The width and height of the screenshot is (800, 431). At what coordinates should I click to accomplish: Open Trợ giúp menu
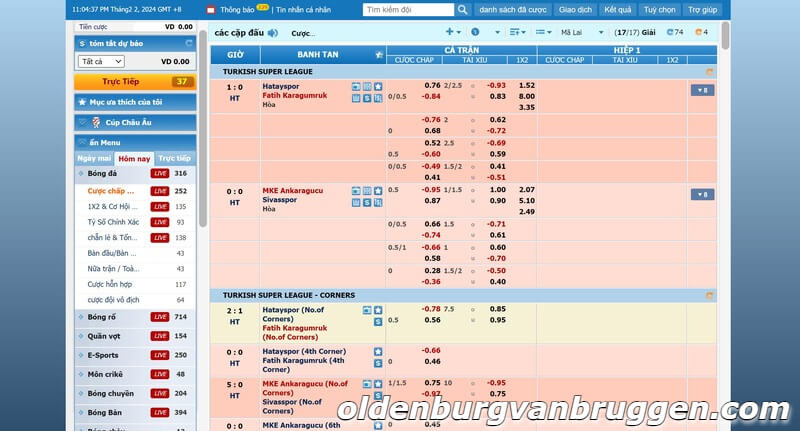[x=703, y=10]
